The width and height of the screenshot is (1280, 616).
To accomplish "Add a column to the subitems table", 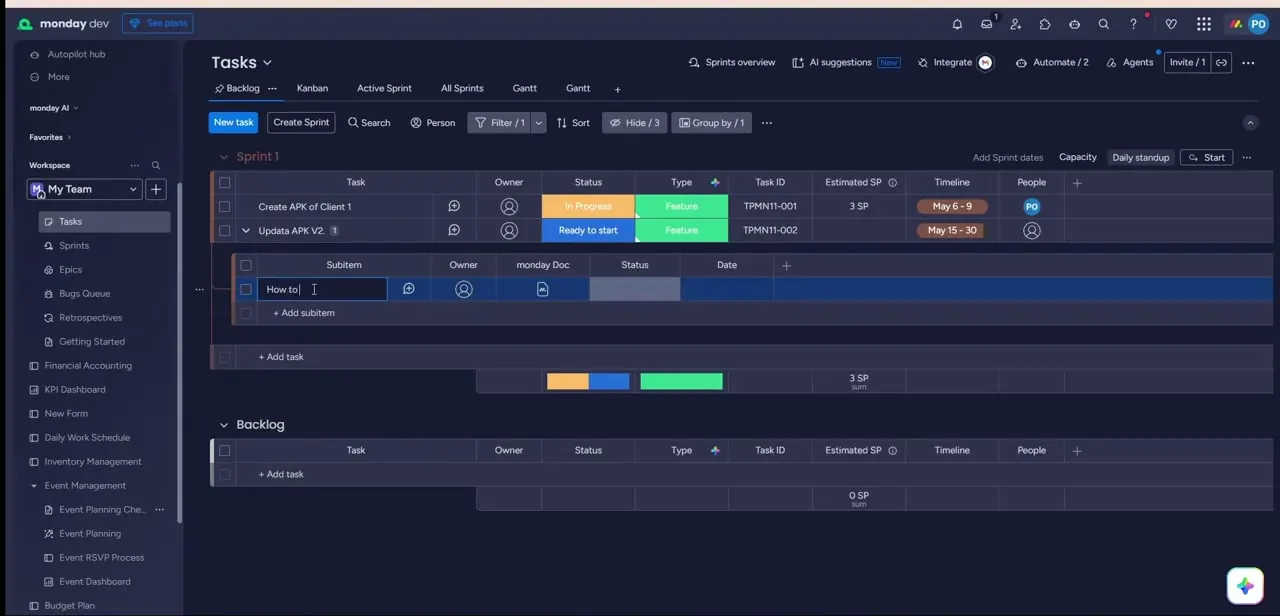I will point(786,265).
